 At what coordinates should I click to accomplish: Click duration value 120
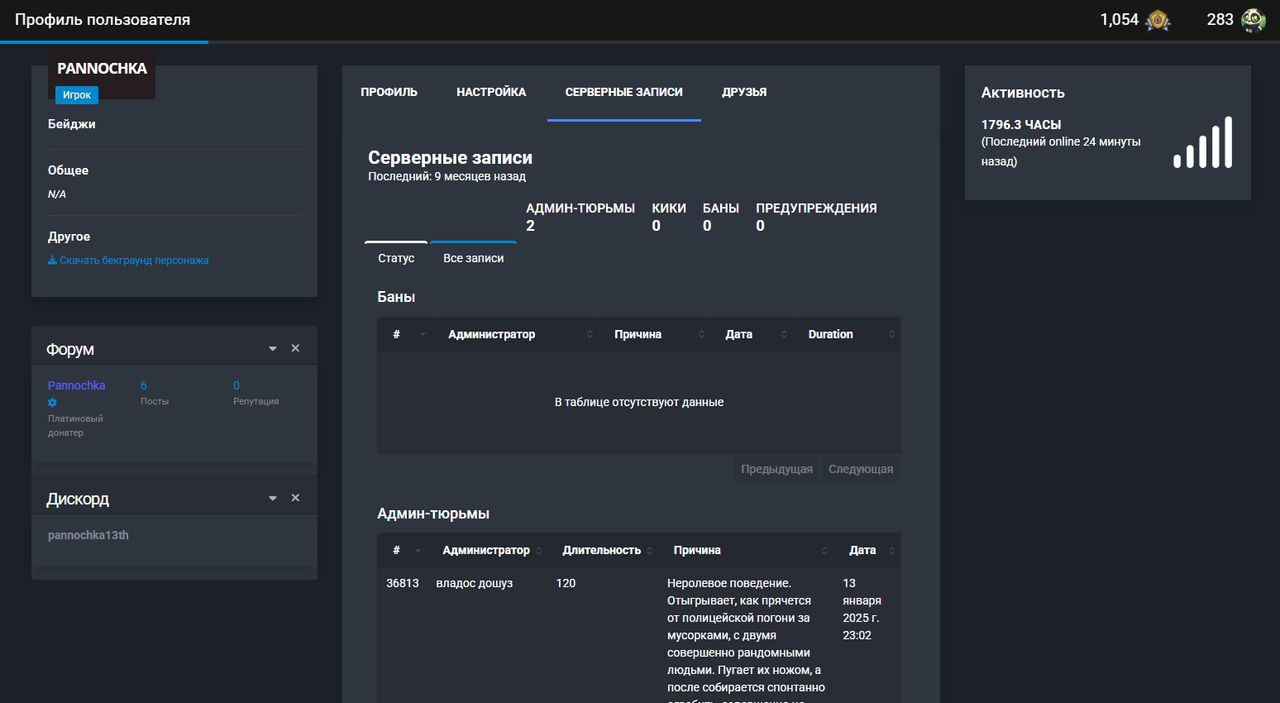pyautogui.click(x=566, y=583)
